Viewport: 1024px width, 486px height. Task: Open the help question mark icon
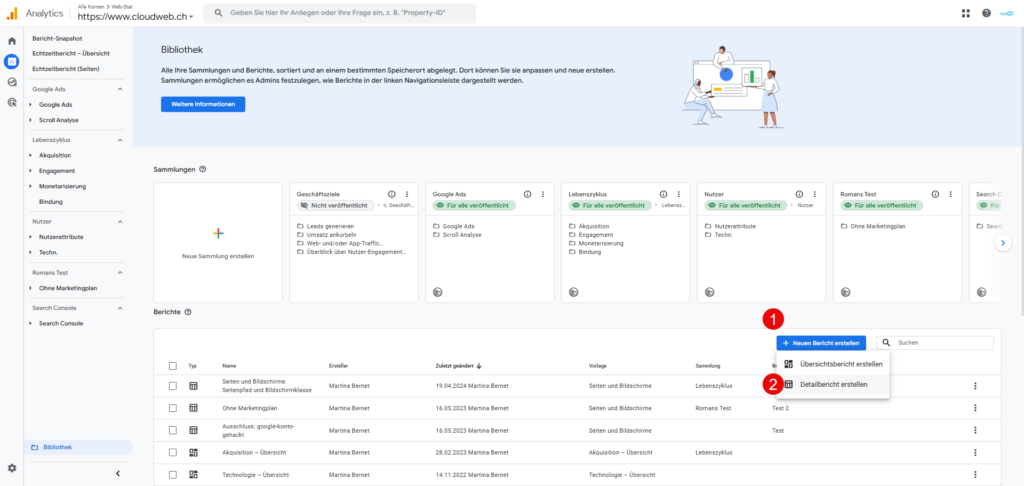[986, 13]
